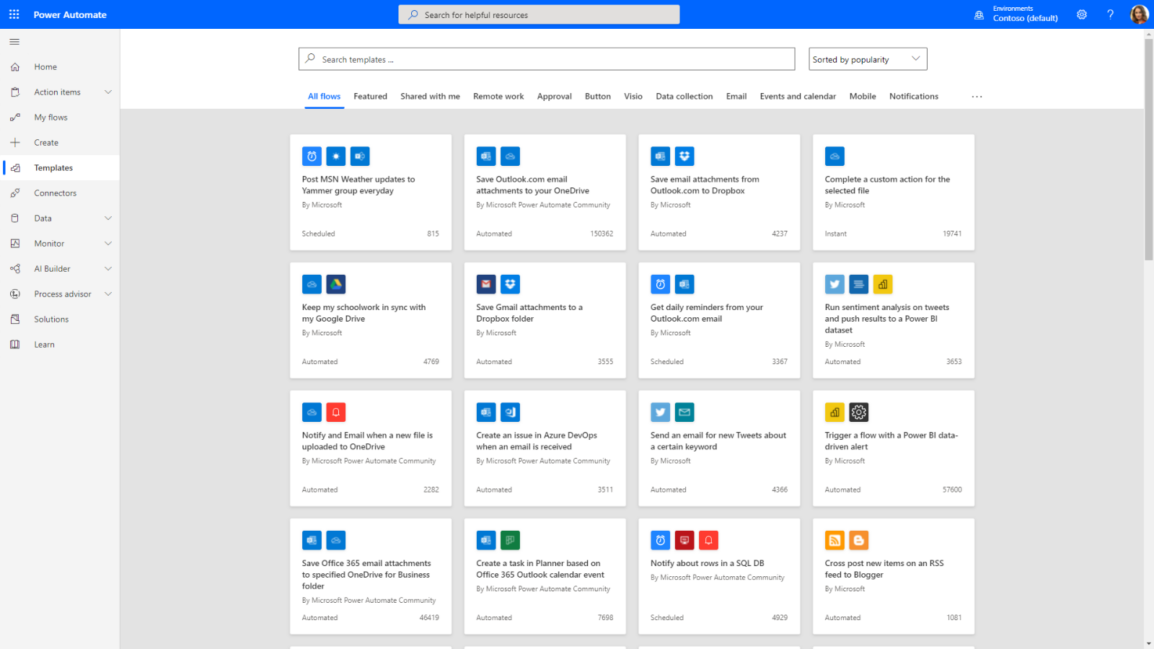Click the Dropbox icon on the Gmail attachments template
This screenshot has width=1154, height=649.
(x=510, y=284)
